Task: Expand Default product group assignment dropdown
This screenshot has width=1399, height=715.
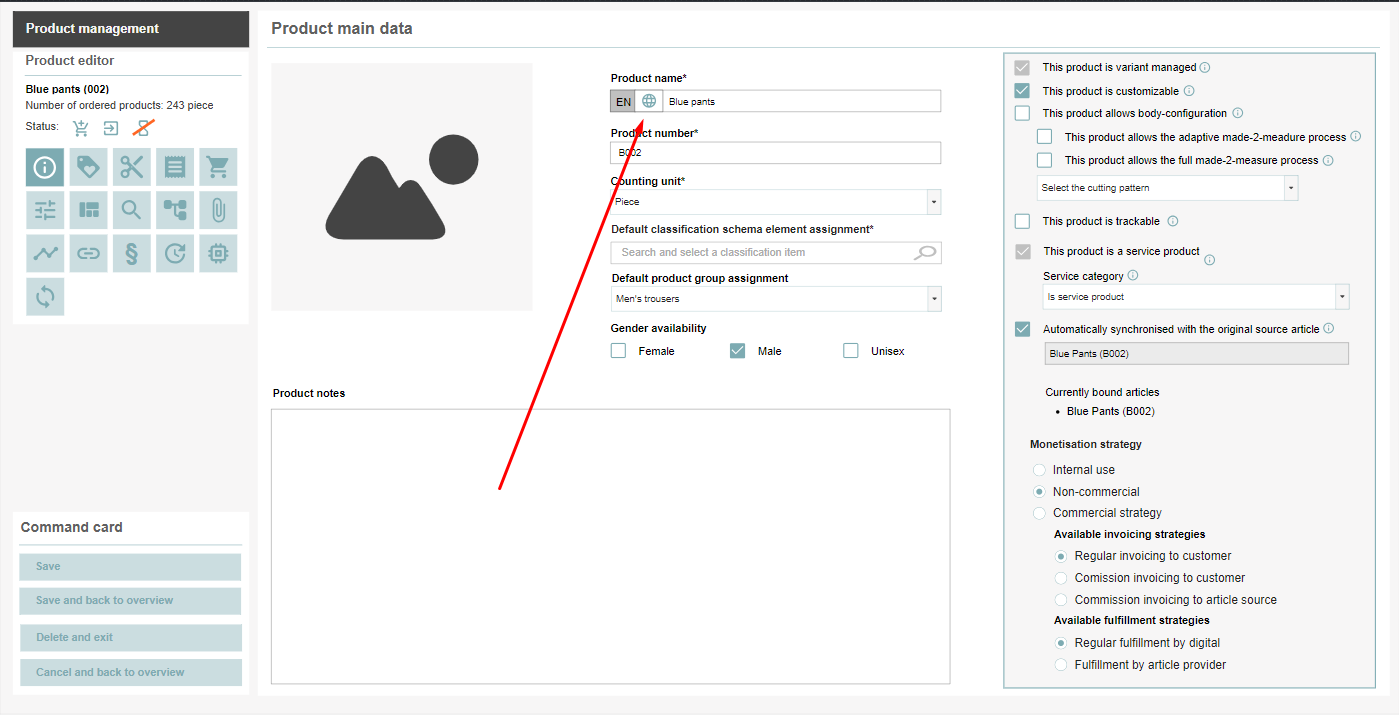Action: (776, 299)
